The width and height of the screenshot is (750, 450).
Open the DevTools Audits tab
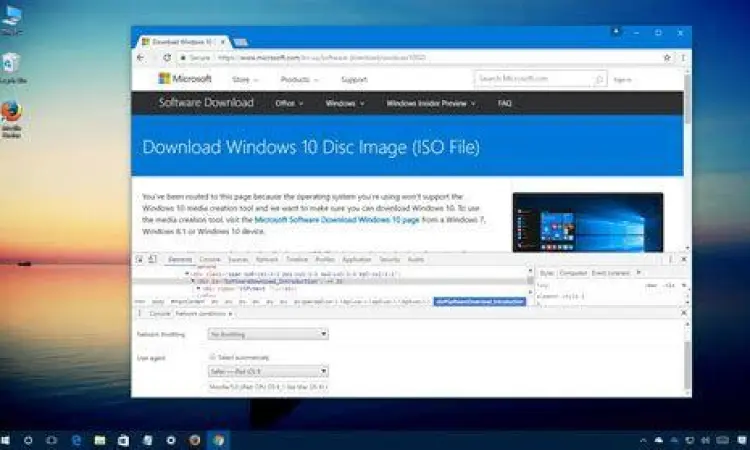pyautogui.click(x=416, y=259)
